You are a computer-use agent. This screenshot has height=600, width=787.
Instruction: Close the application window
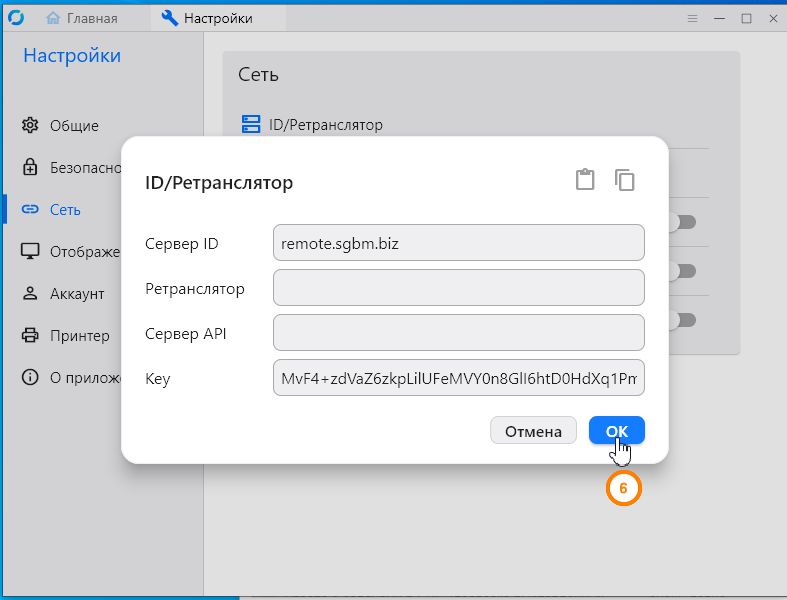[x=773, y=19]
